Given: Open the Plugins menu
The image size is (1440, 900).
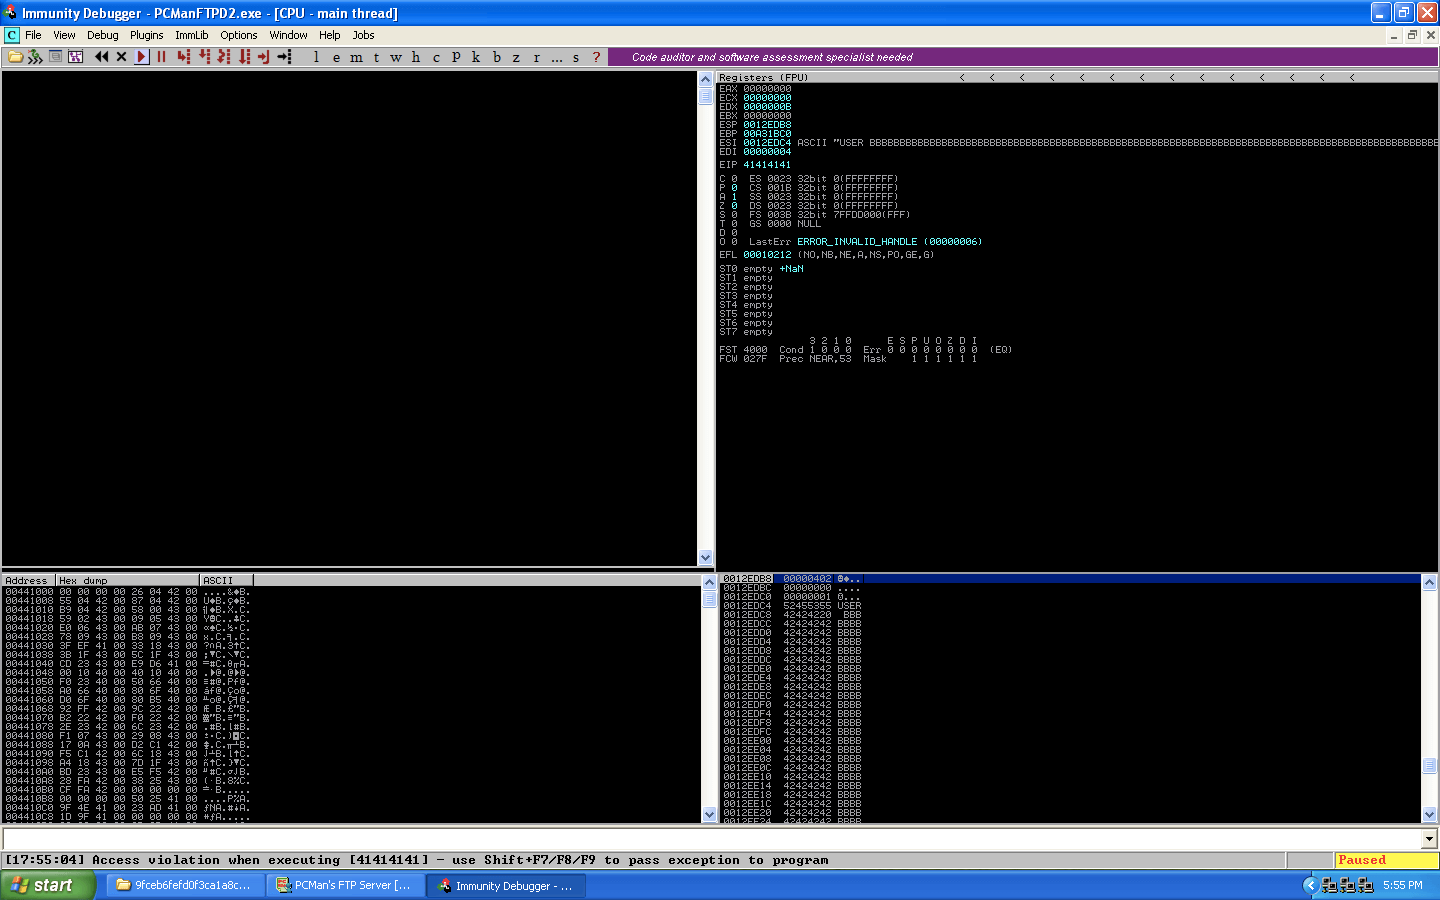Looking at the screenshot, I should pyautogui.click(x=146, y=35).
